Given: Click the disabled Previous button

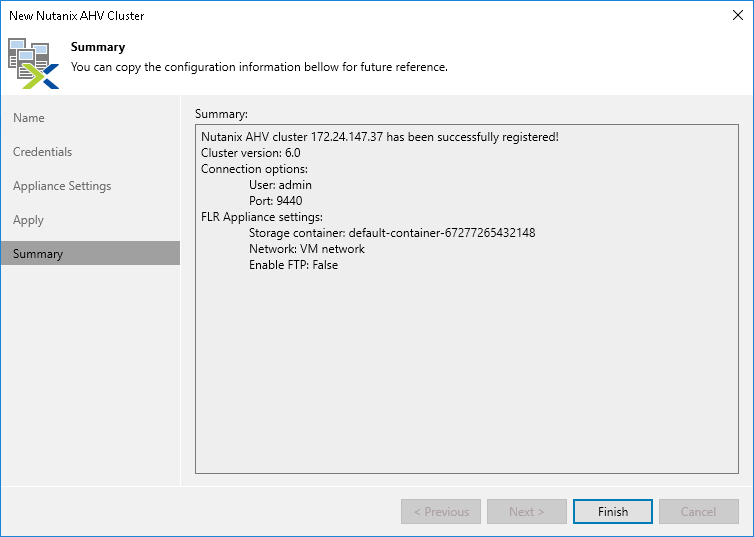Looking at the screenshot, I should pyautogui.click(x=441, y=512).
